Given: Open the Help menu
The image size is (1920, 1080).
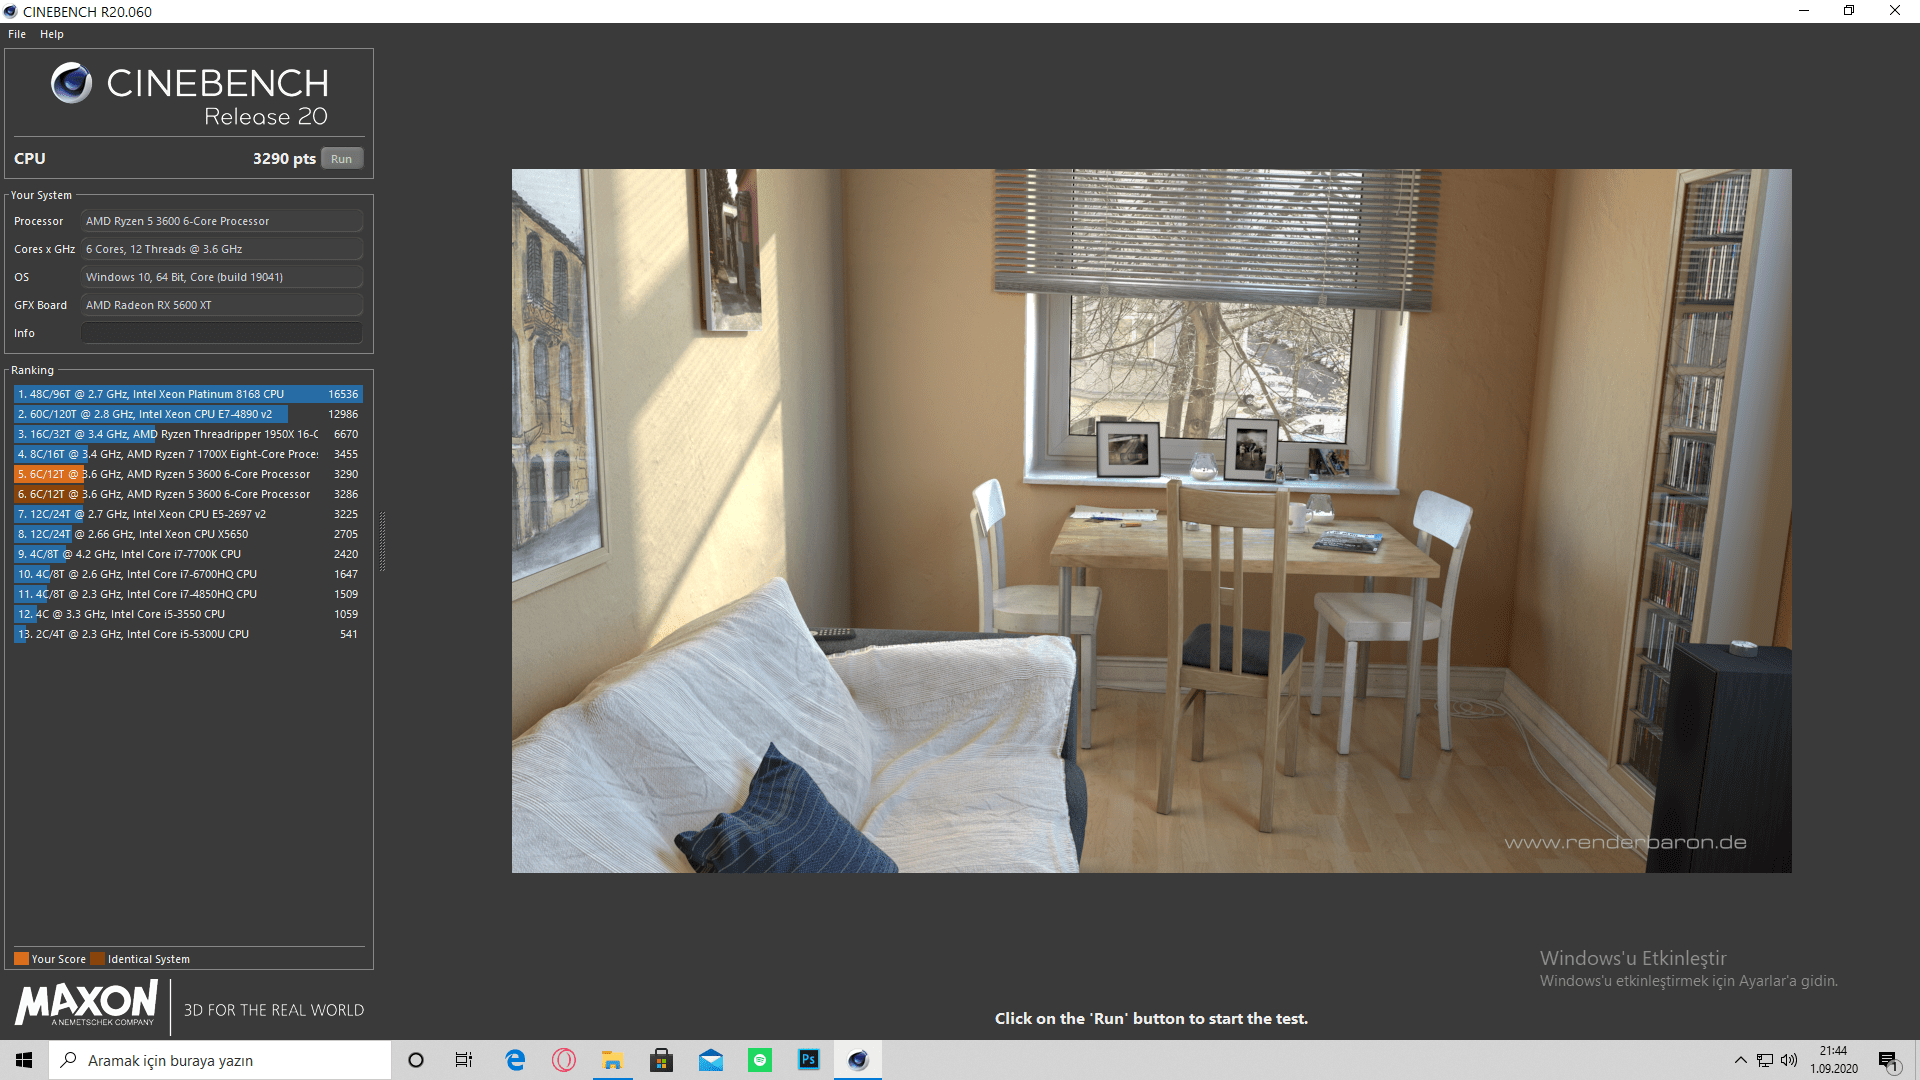Looking at the screenshot, I should (52, 34).
